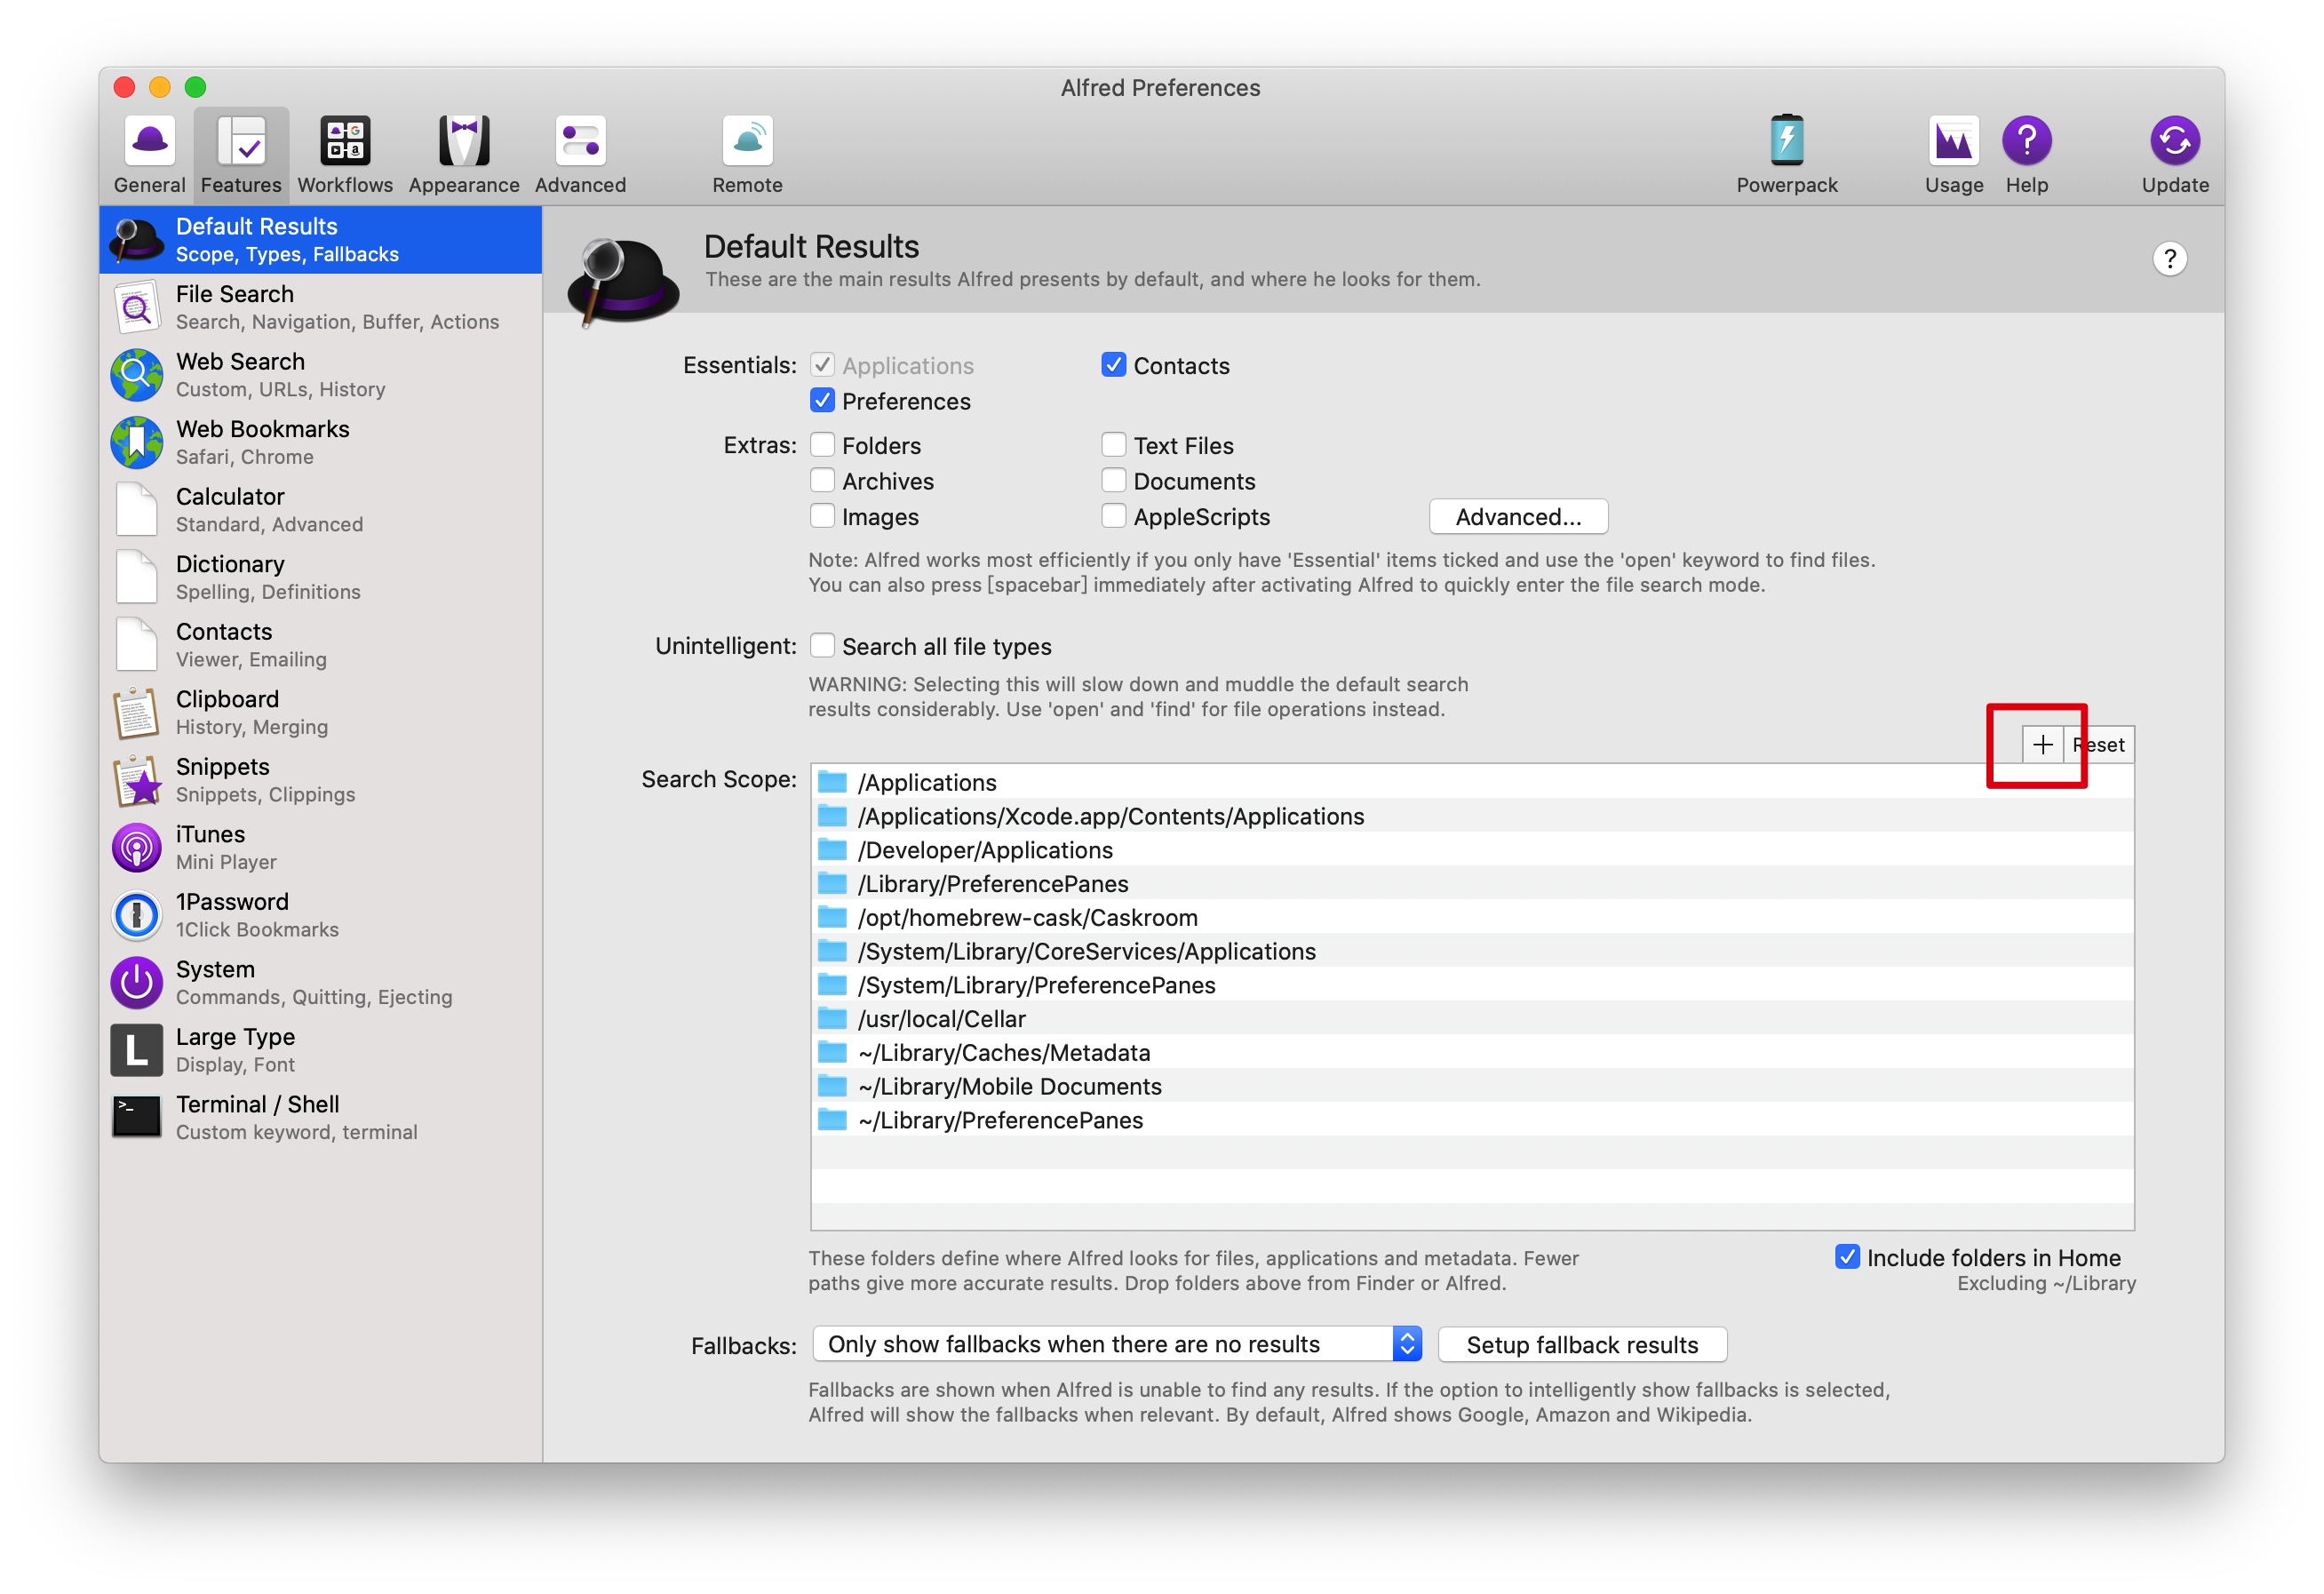
Task: Select ~/Library/PreferencePanes row
Action: 1472,1120
